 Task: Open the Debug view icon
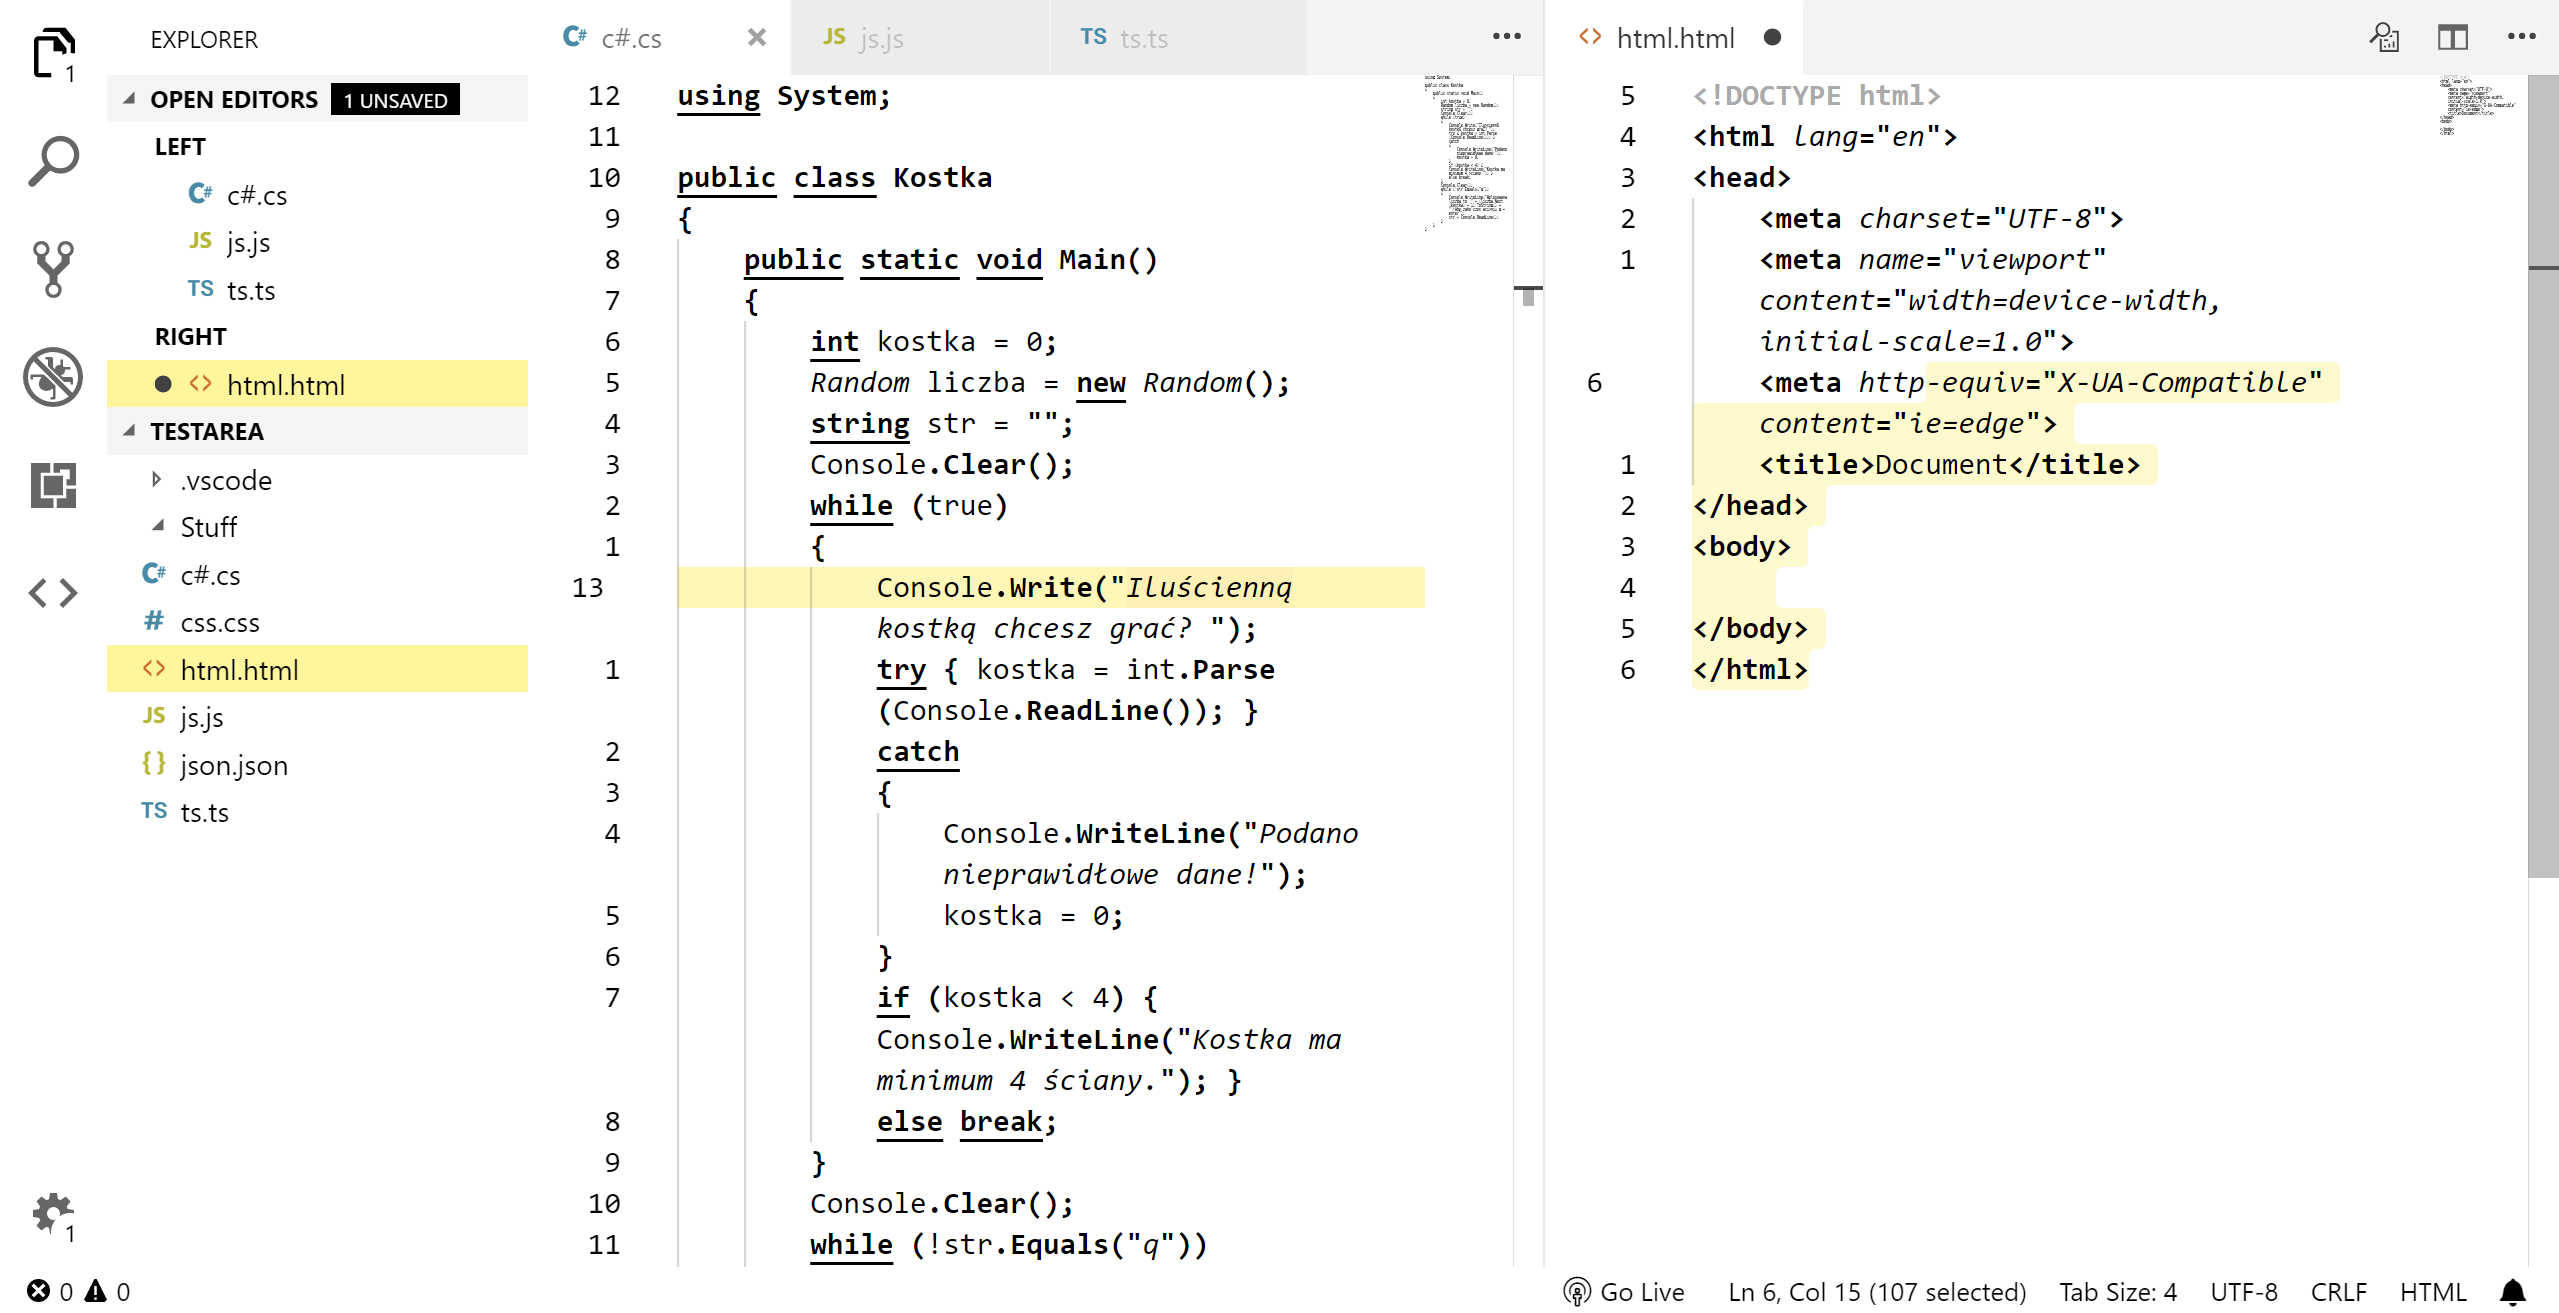53,377
